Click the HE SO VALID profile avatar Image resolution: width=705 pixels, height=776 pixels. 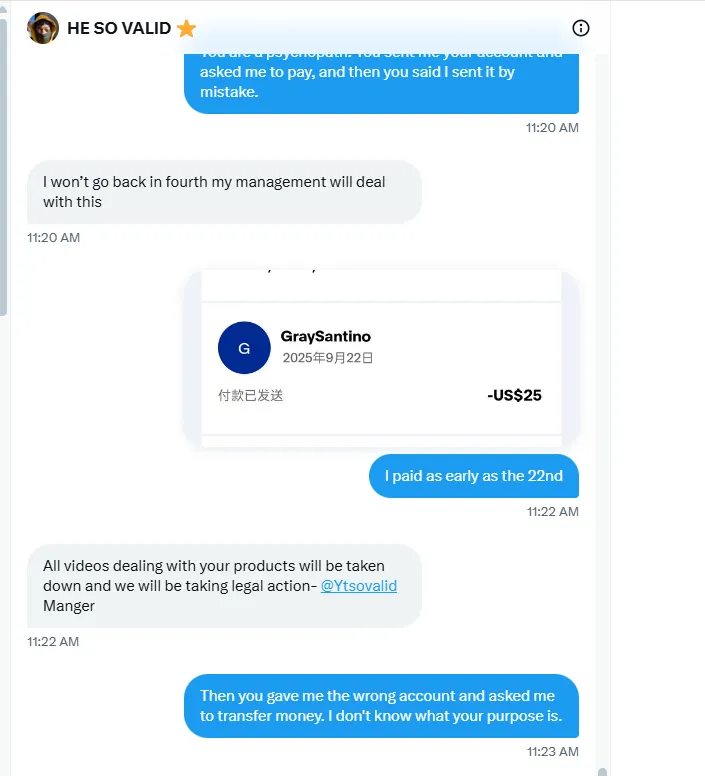point(43,28)
